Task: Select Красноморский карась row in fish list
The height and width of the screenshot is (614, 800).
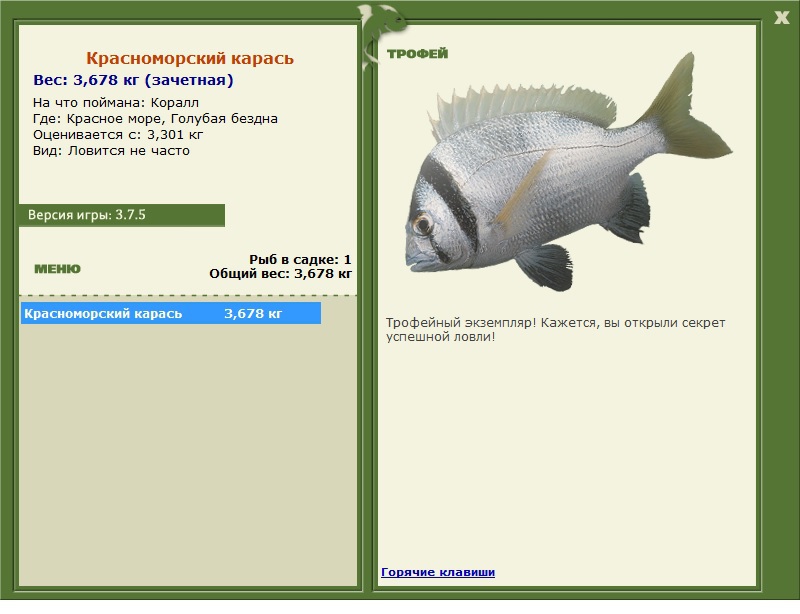Action: (x=171, y=313)
